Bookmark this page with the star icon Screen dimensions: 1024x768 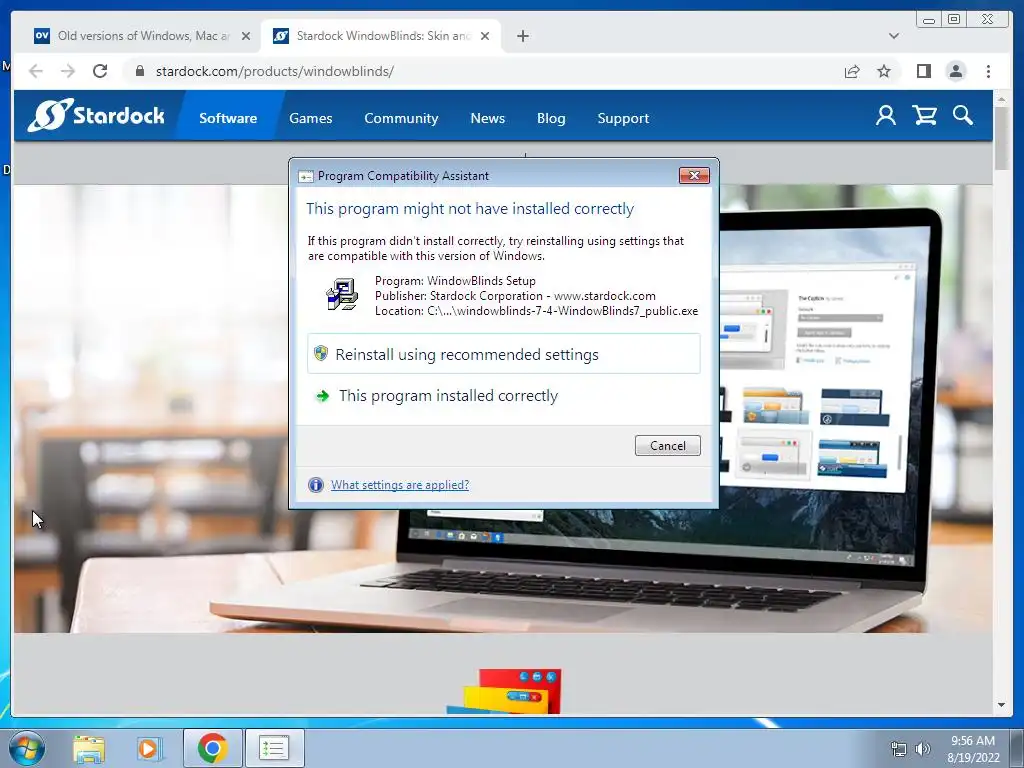884,71
